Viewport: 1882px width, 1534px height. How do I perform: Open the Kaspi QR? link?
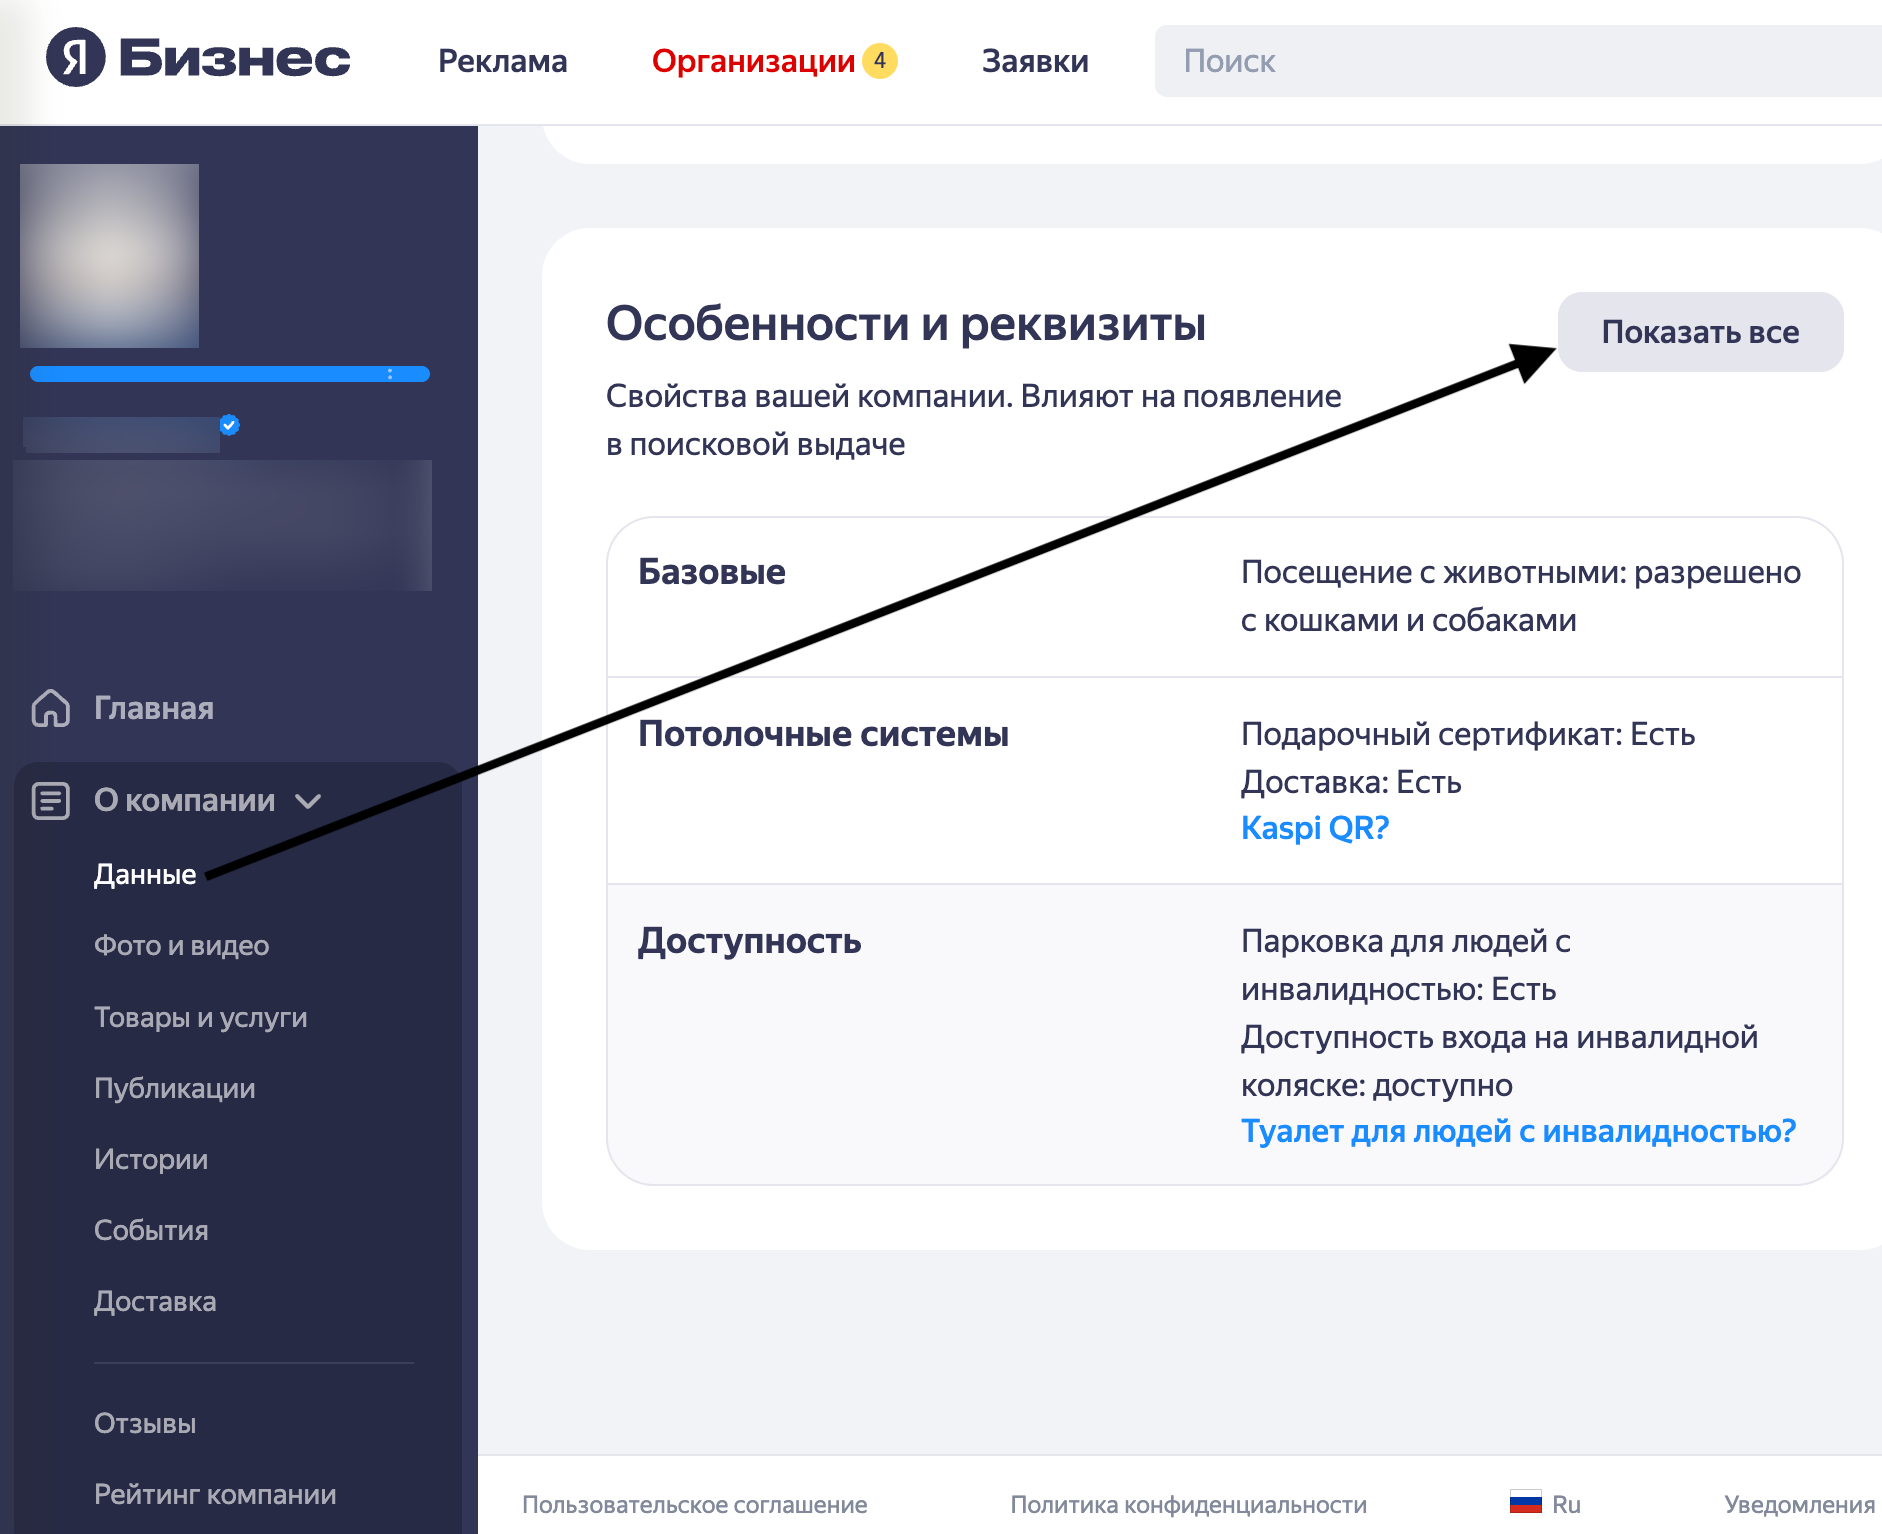click(x=1314, y=827)
